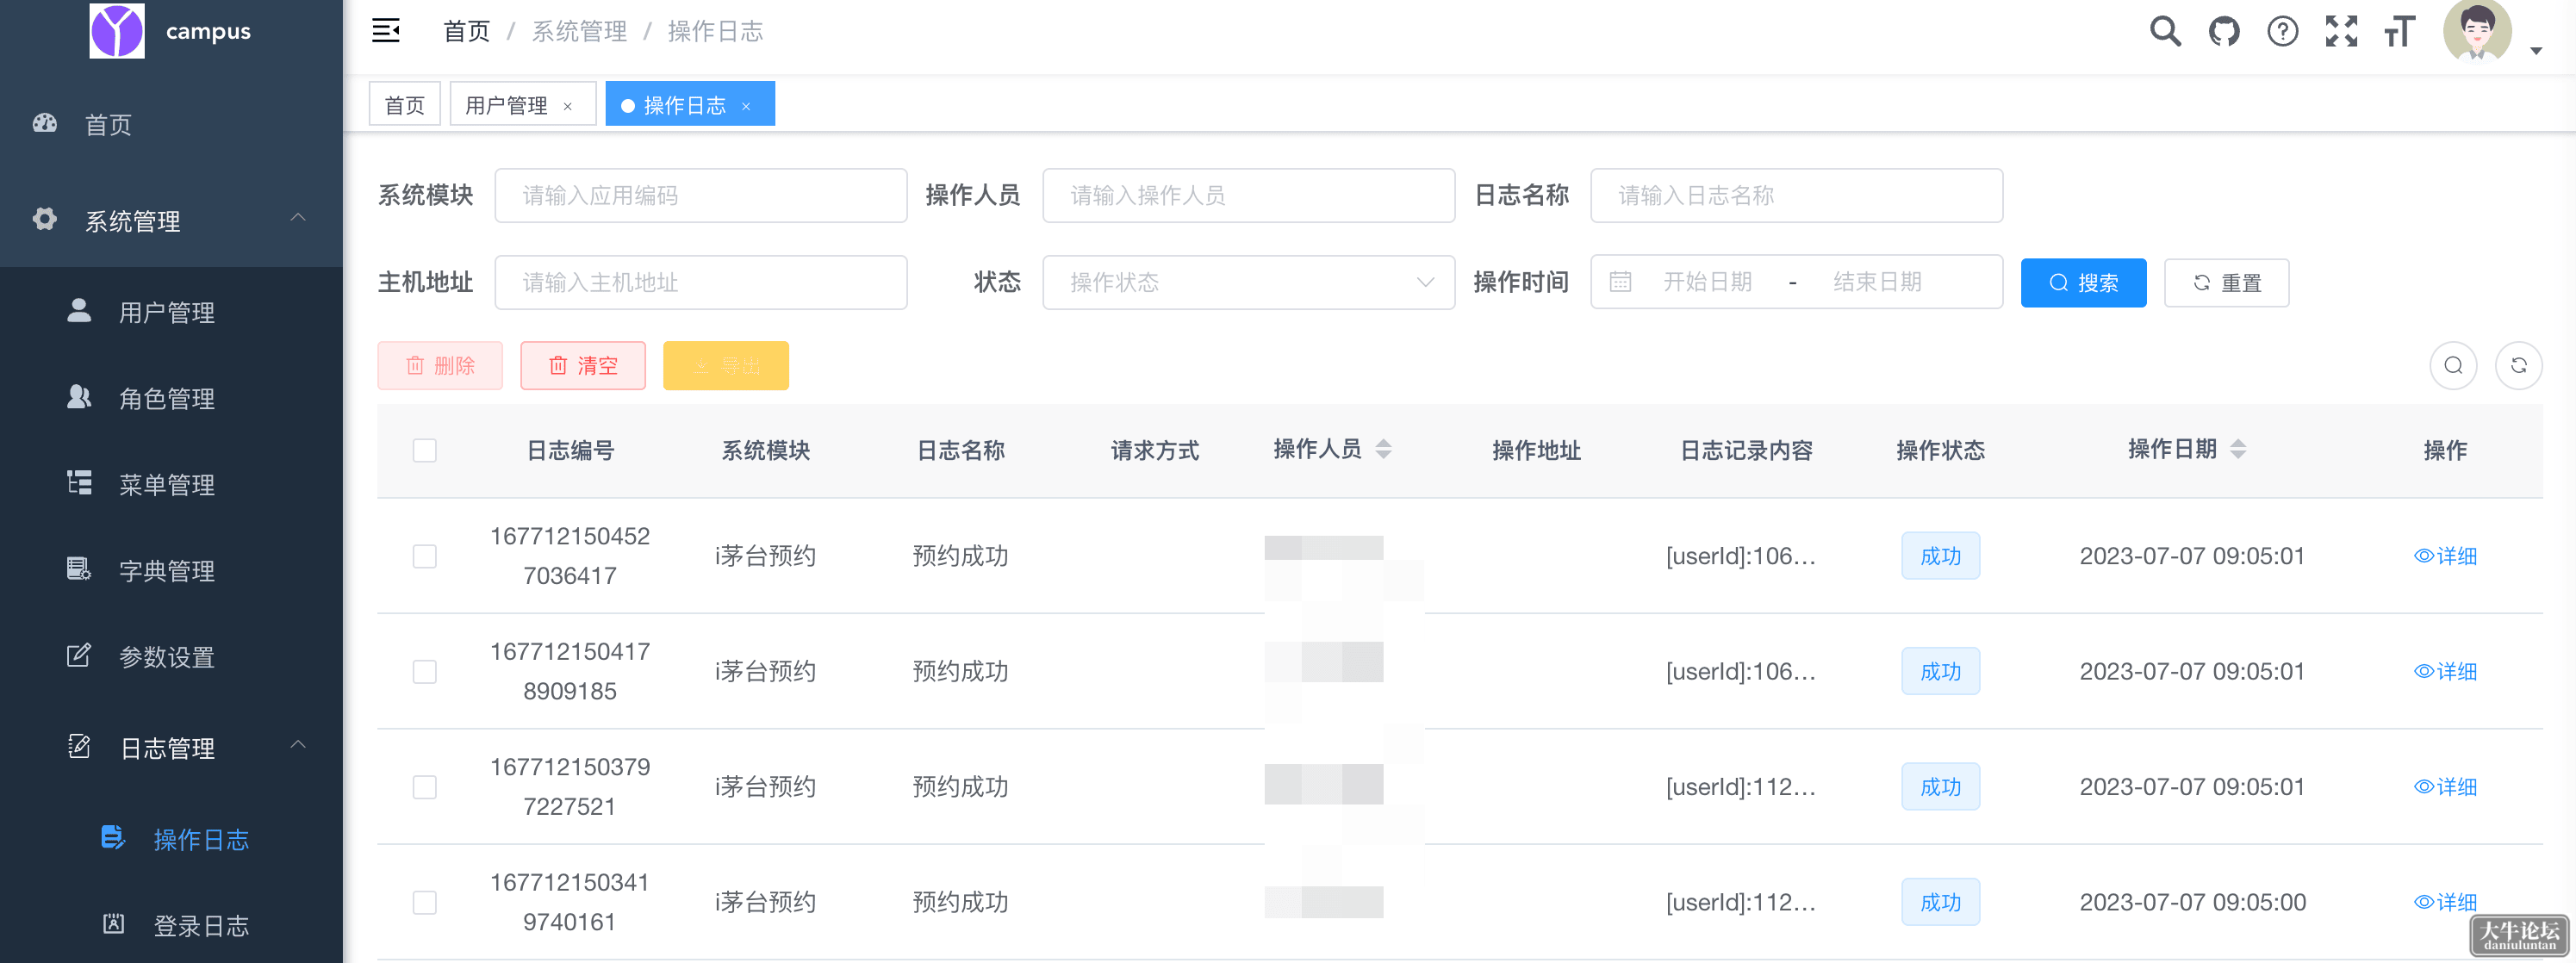This screenshot has height=963, width=2576.
Task: Check row 1677121504527036417
Action: [425, 556]
